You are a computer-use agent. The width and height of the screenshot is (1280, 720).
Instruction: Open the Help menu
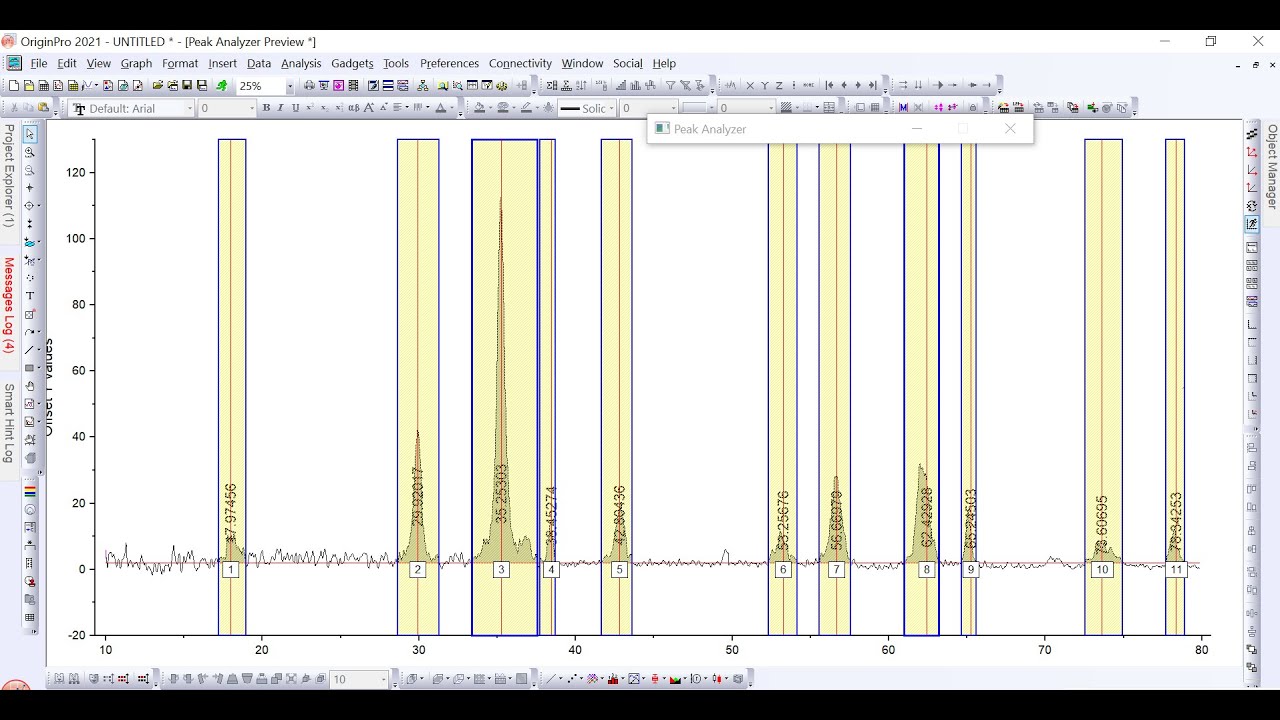[x=664, y=63]
